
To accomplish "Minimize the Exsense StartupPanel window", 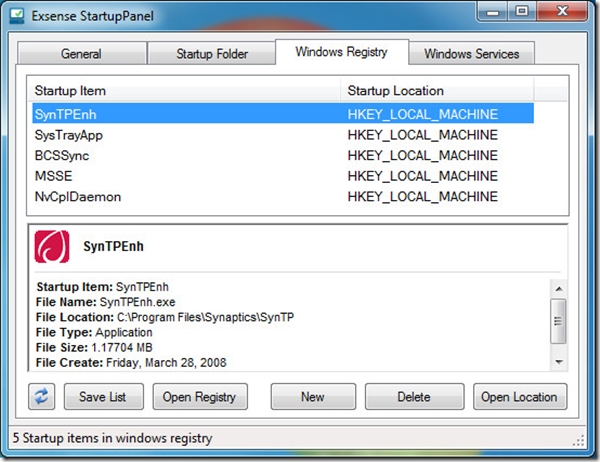I will 492,12.
